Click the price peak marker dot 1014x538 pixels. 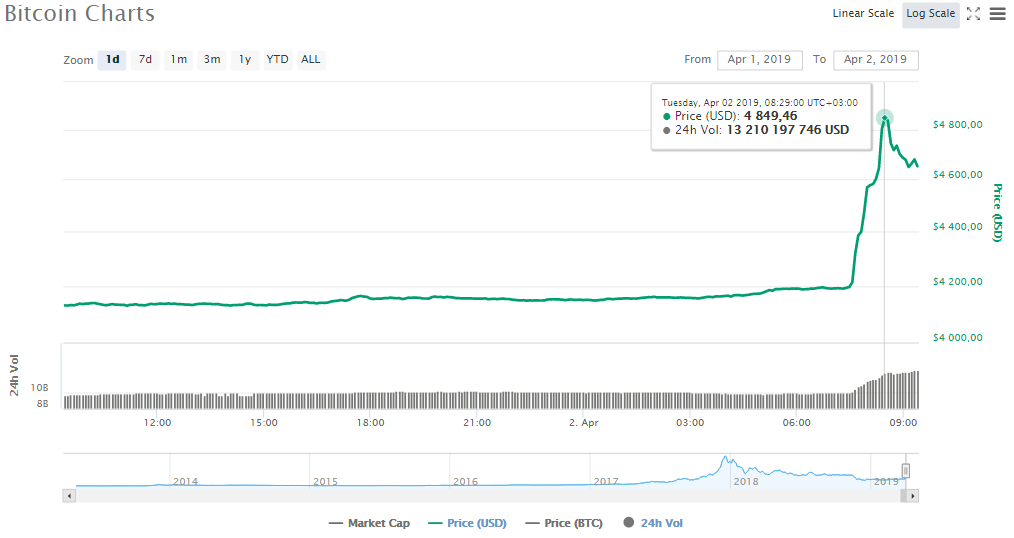tap(885, 119)
